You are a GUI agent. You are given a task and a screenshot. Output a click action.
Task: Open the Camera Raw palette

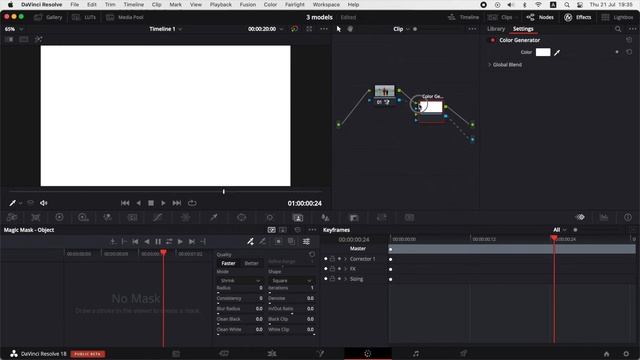(x=12, y=218)
